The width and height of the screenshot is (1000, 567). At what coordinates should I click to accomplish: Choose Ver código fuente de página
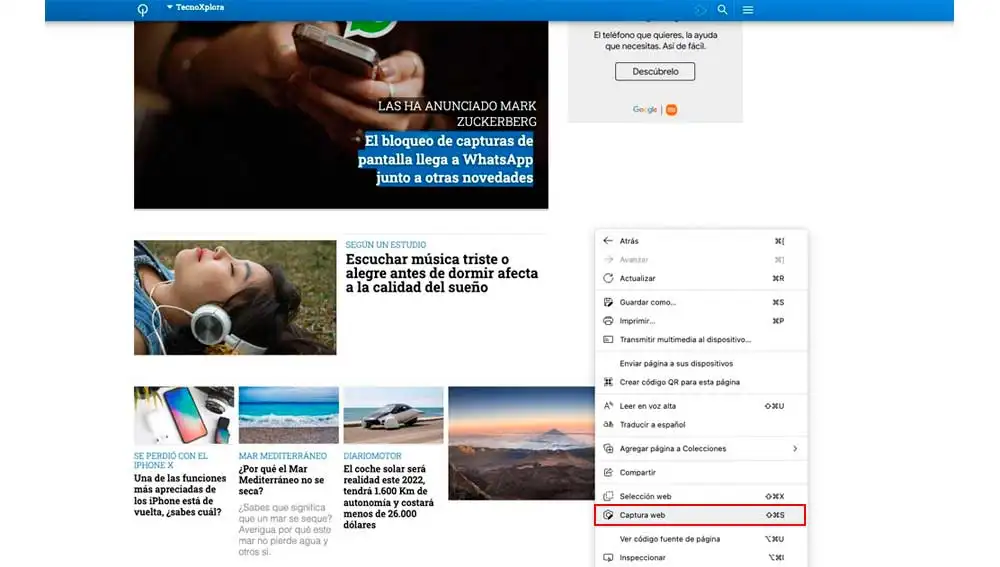tap(701, 539)
